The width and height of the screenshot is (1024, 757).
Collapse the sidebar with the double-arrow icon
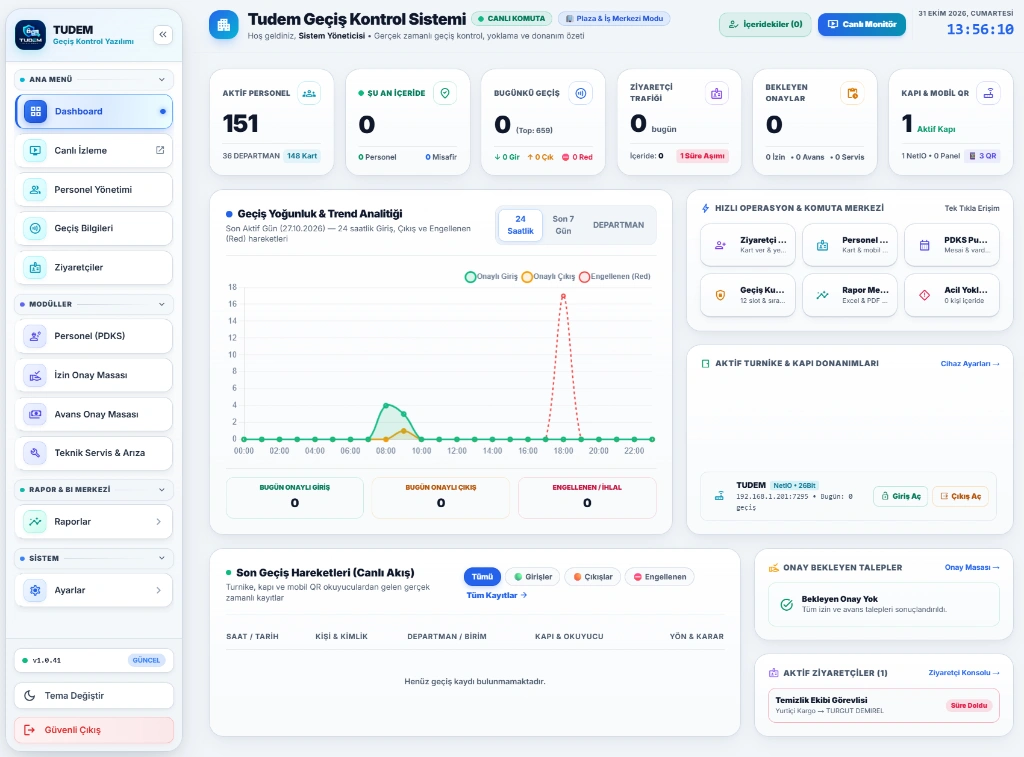click(163, 34)
